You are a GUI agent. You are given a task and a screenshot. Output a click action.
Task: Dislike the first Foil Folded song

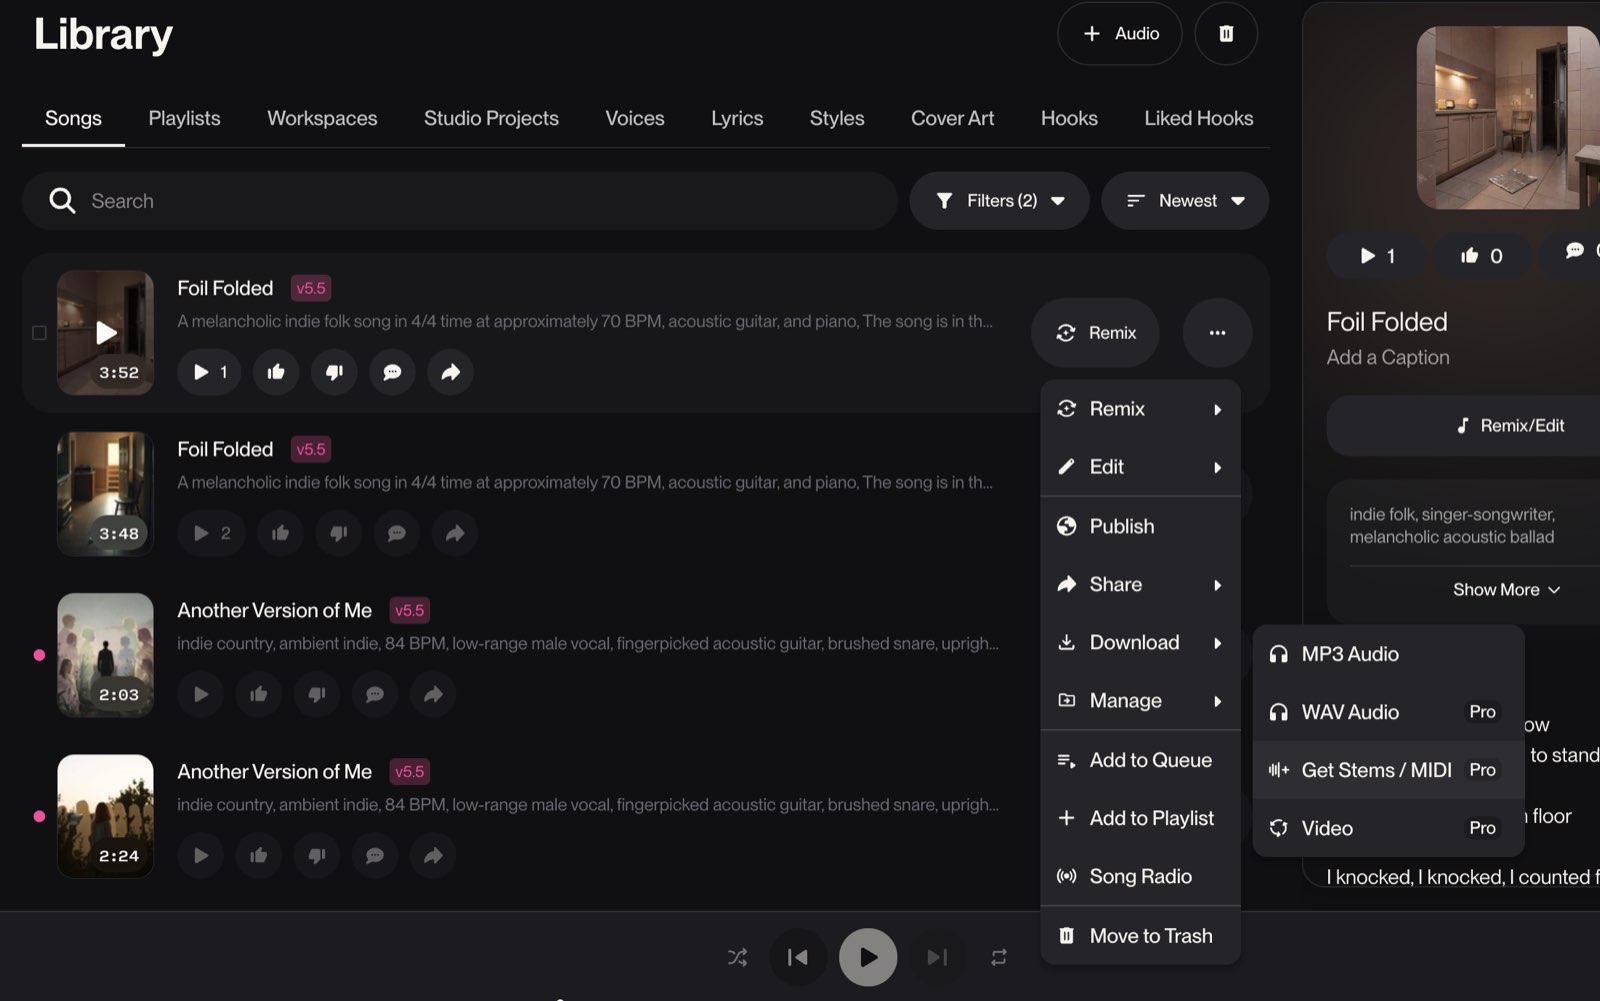[334, 372]
